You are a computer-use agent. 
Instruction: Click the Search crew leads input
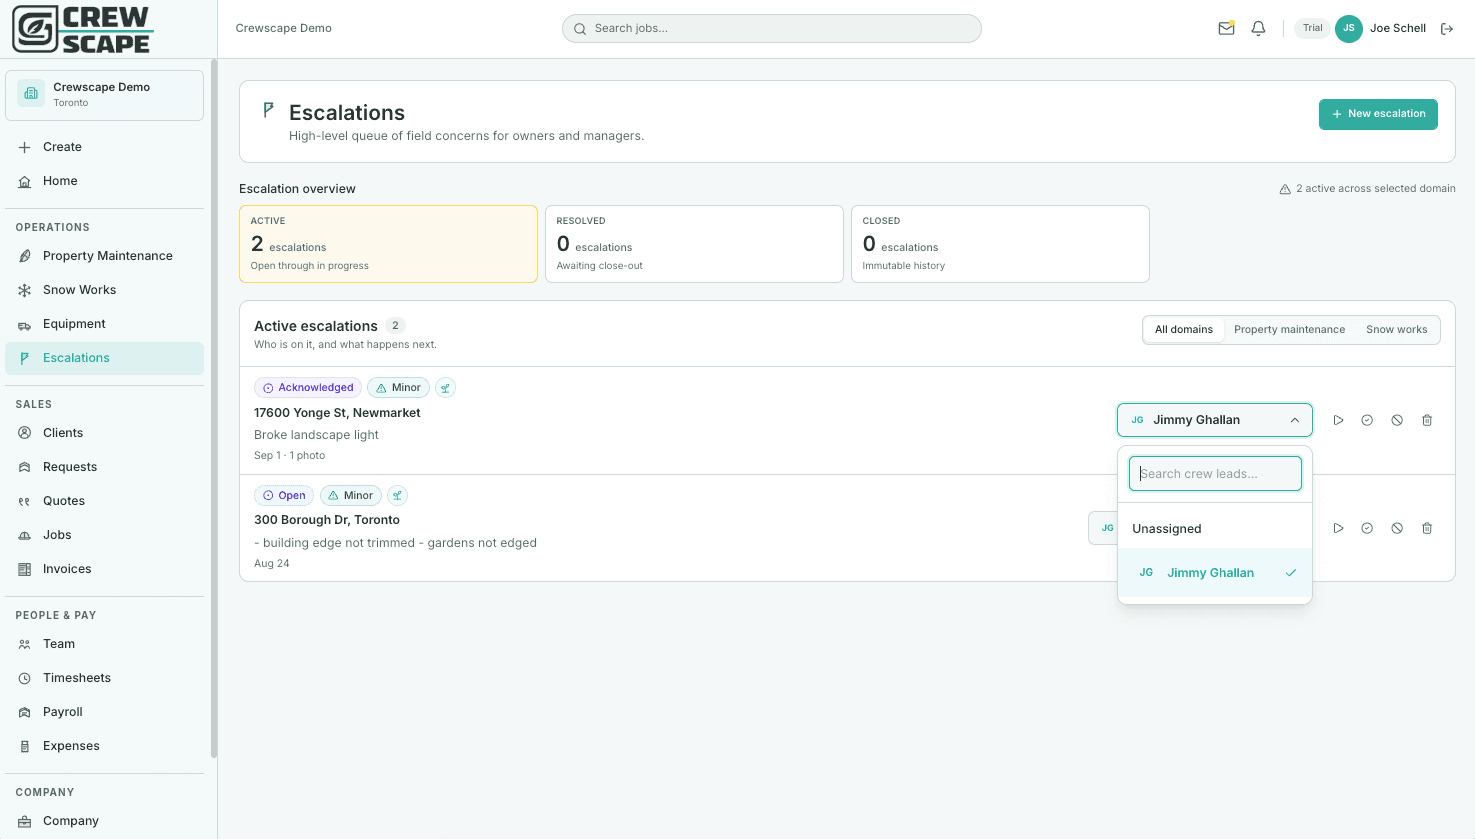click(1215, 474)
